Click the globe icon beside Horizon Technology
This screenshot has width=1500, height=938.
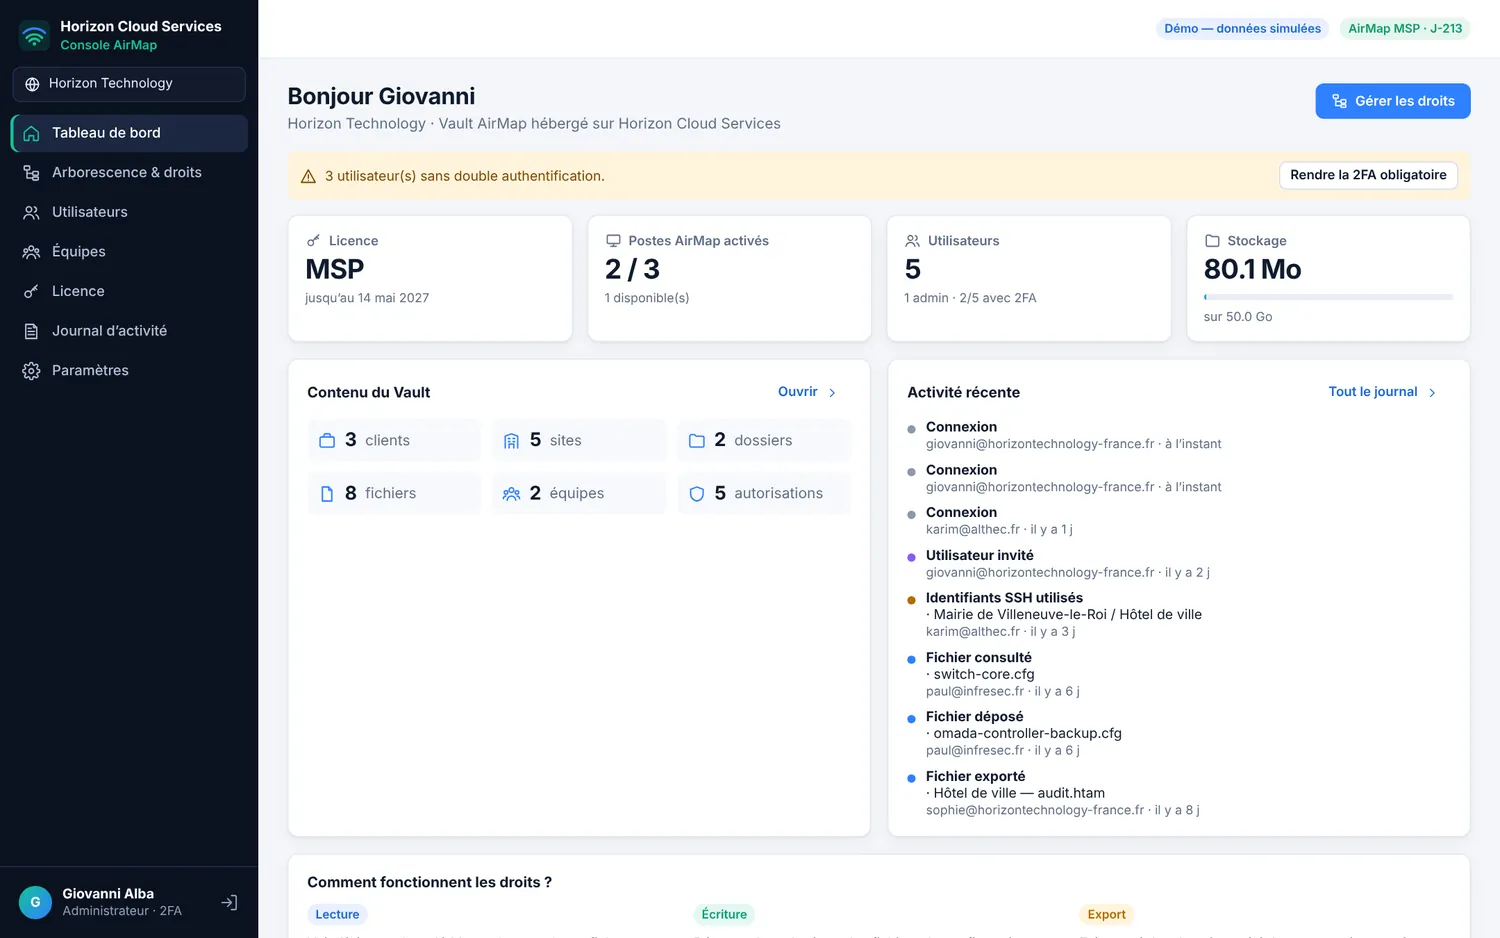tap(32, 84)
